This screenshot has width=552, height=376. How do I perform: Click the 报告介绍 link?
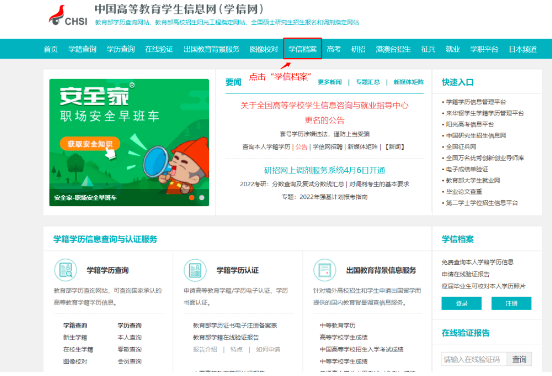point(205,349)
